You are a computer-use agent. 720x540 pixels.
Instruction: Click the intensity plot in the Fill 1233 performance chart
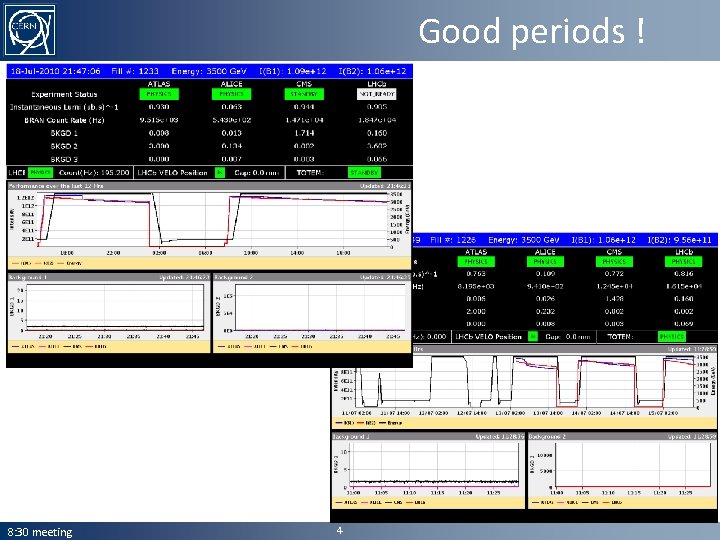click(213, 220)
